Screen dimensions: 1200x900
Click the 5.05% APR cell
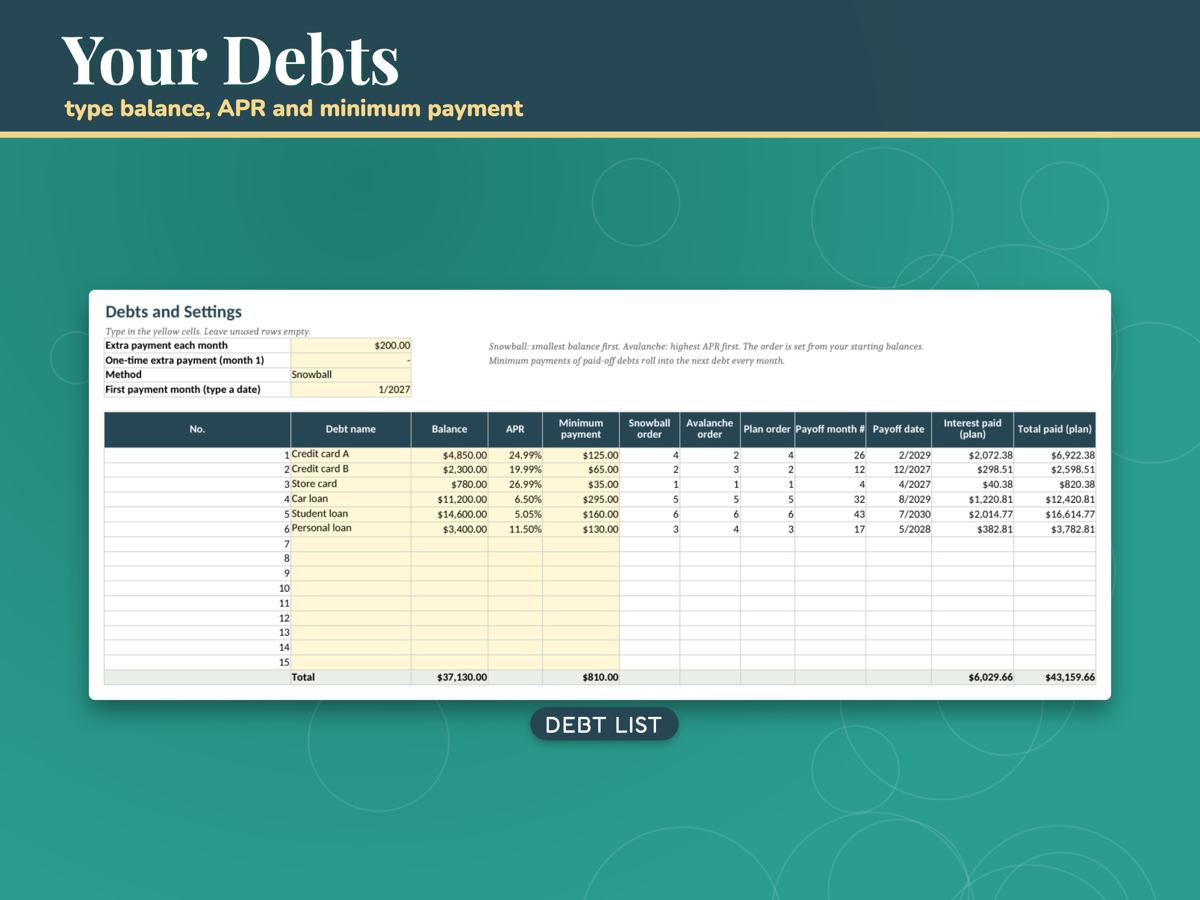pos(515,514)
